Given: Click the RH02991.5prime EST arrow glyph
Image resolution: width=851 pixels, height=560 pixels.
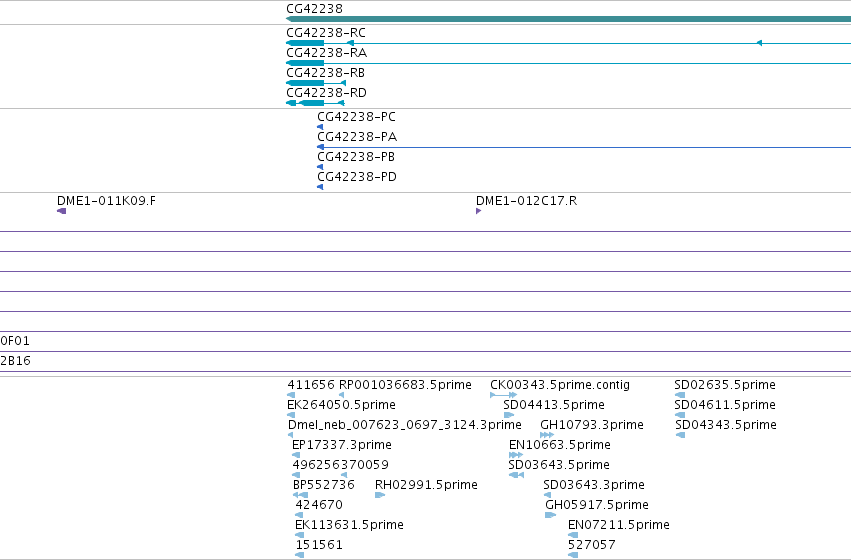Looking at the screenshot, I should [x=380, y=495].
